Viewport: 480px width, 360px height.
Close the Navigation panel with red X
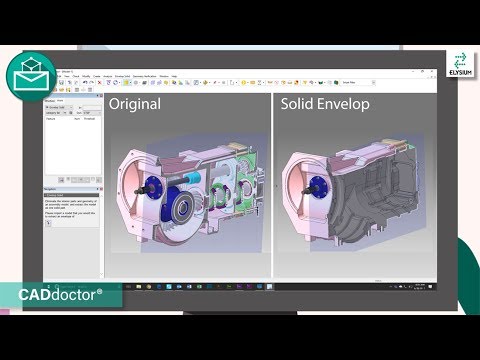101,189
